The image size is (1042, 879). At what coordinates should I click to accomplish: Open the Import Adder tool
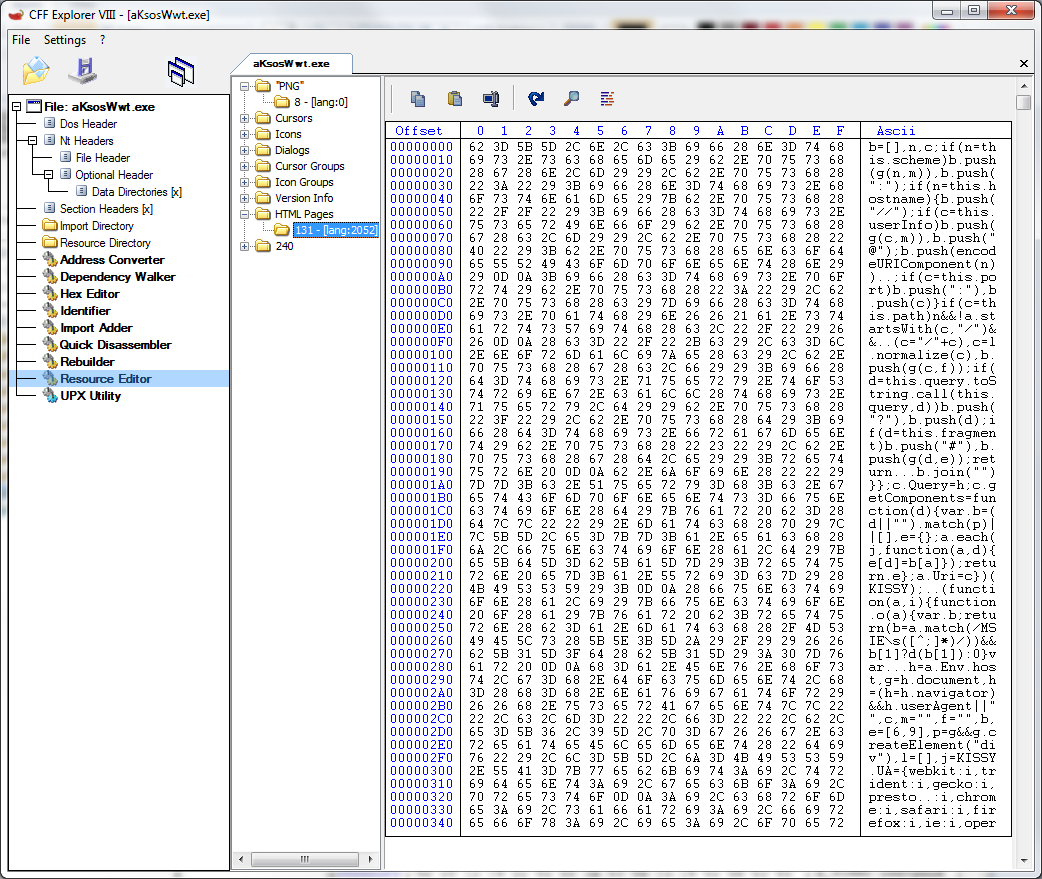[x=96, y=328]
